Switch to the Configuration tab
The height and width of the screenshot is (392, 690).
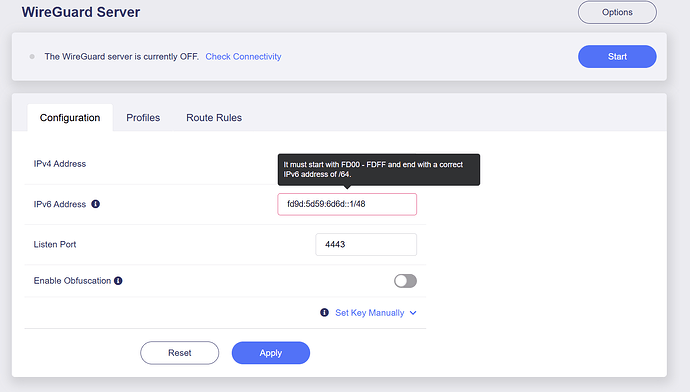(x=70, y=118)
